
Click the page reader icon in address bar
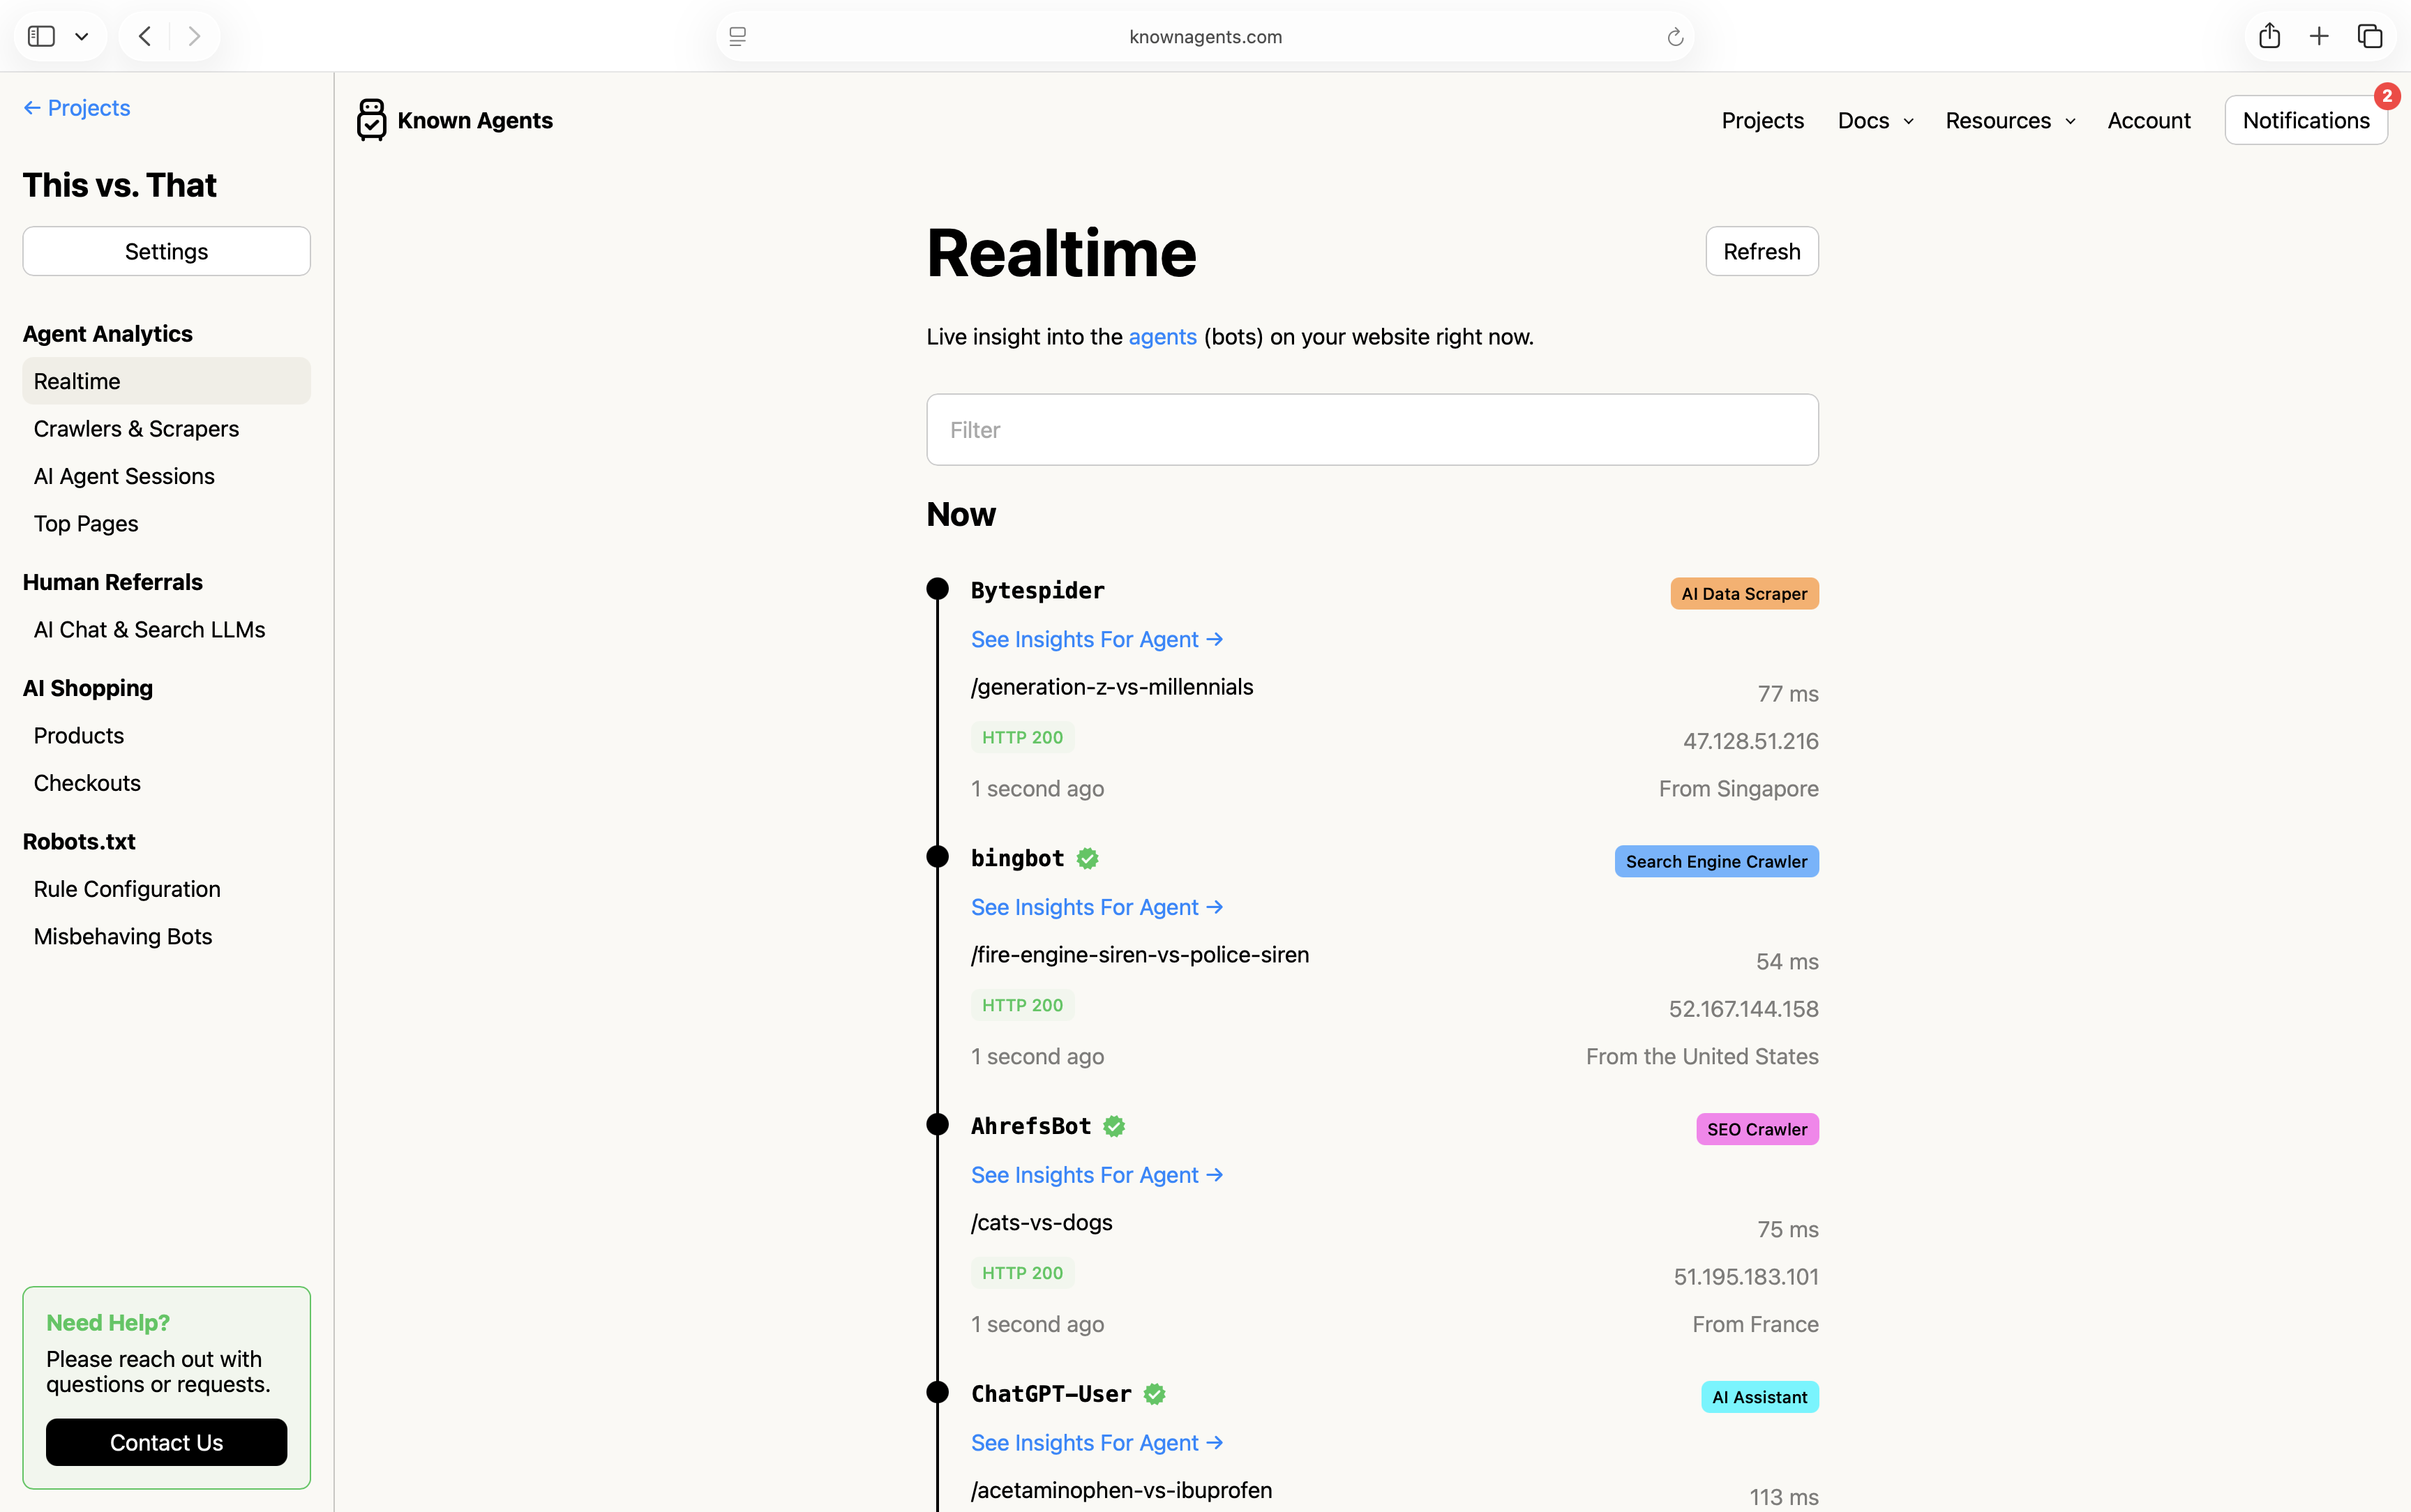[738, 36]
